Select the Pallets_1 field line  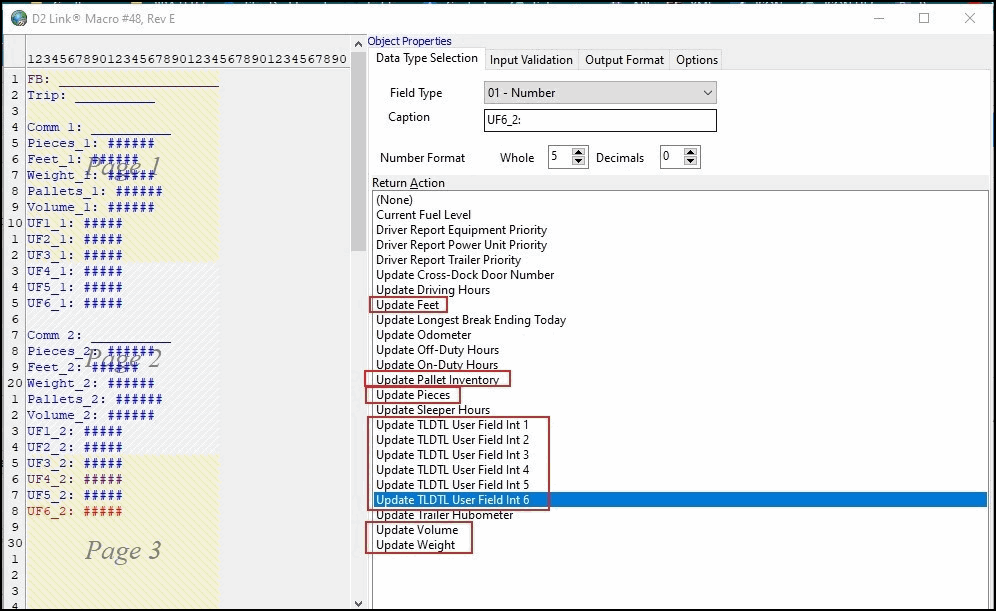(94, 191)
